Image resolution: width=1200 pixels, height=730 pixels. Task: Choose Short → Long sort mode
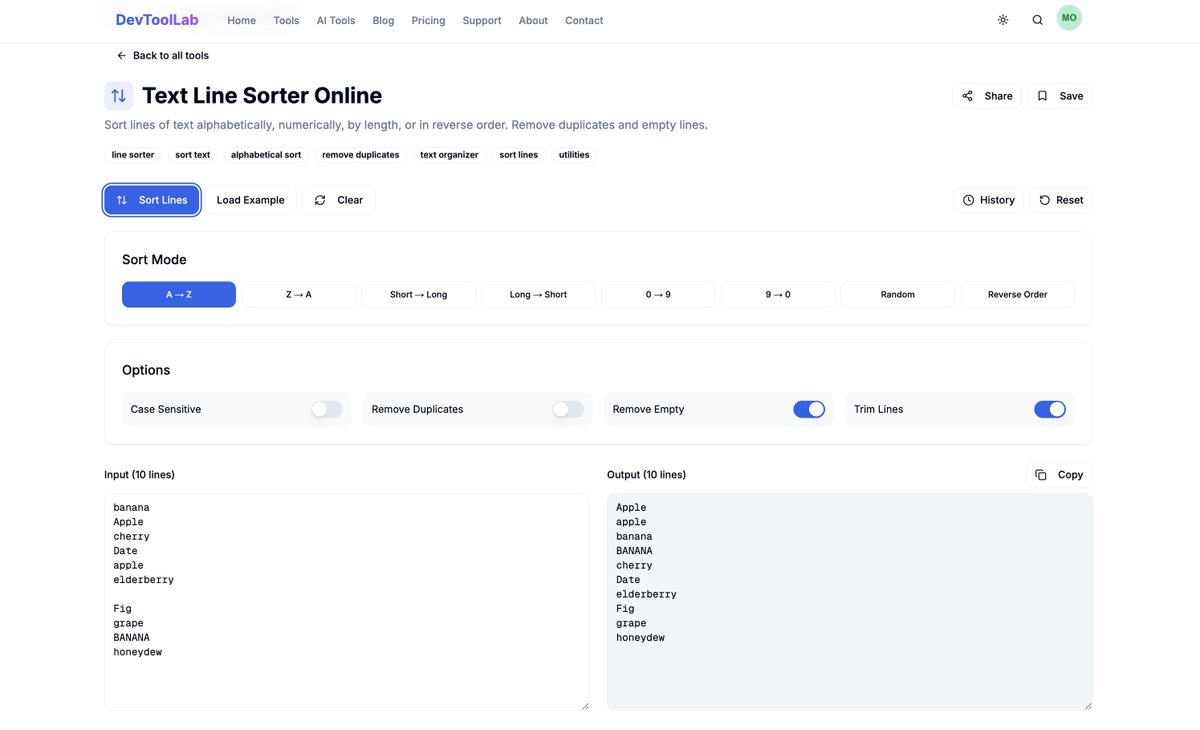[x=418, y=295]
